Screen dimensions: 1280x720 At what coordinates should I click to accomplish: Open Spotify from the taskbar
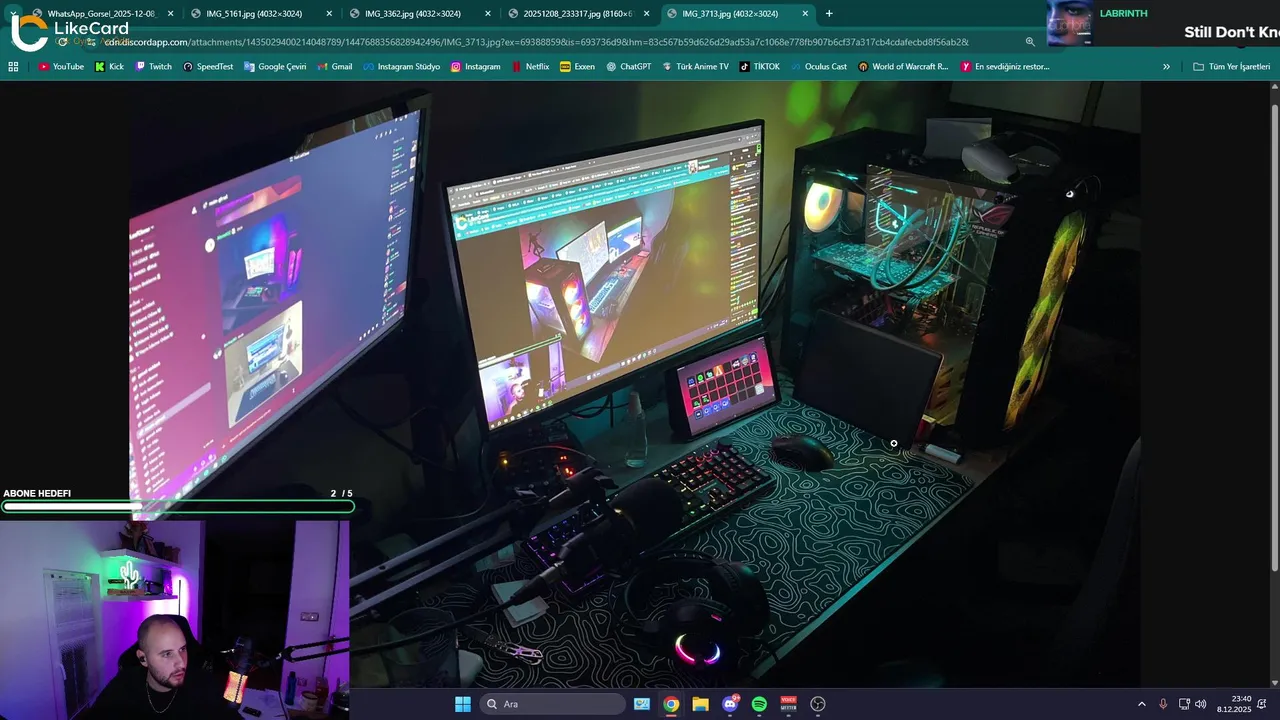click(759, 704)
